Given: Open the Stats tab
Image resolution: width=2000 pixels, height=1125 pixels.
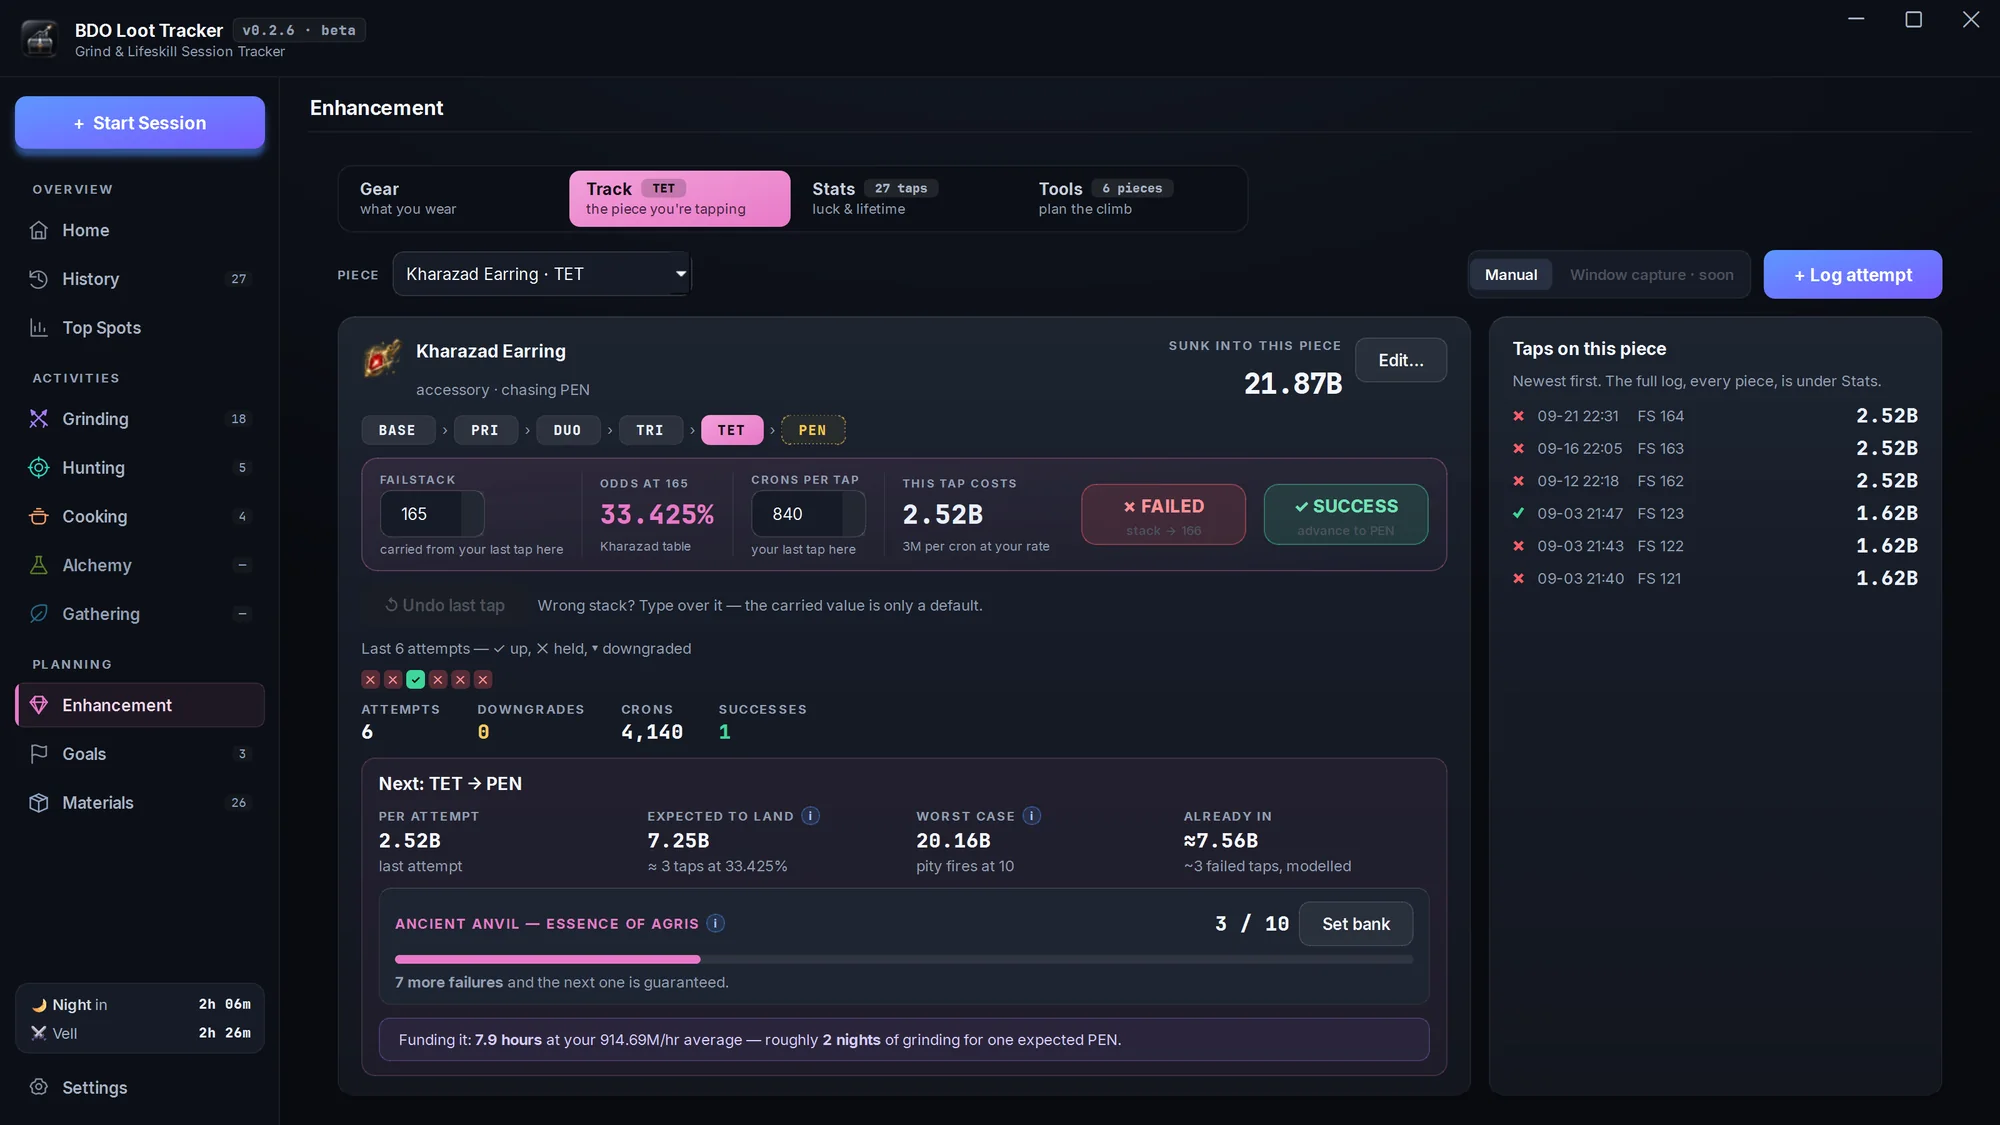Looking at the screenshot, I should pos(906,198).
